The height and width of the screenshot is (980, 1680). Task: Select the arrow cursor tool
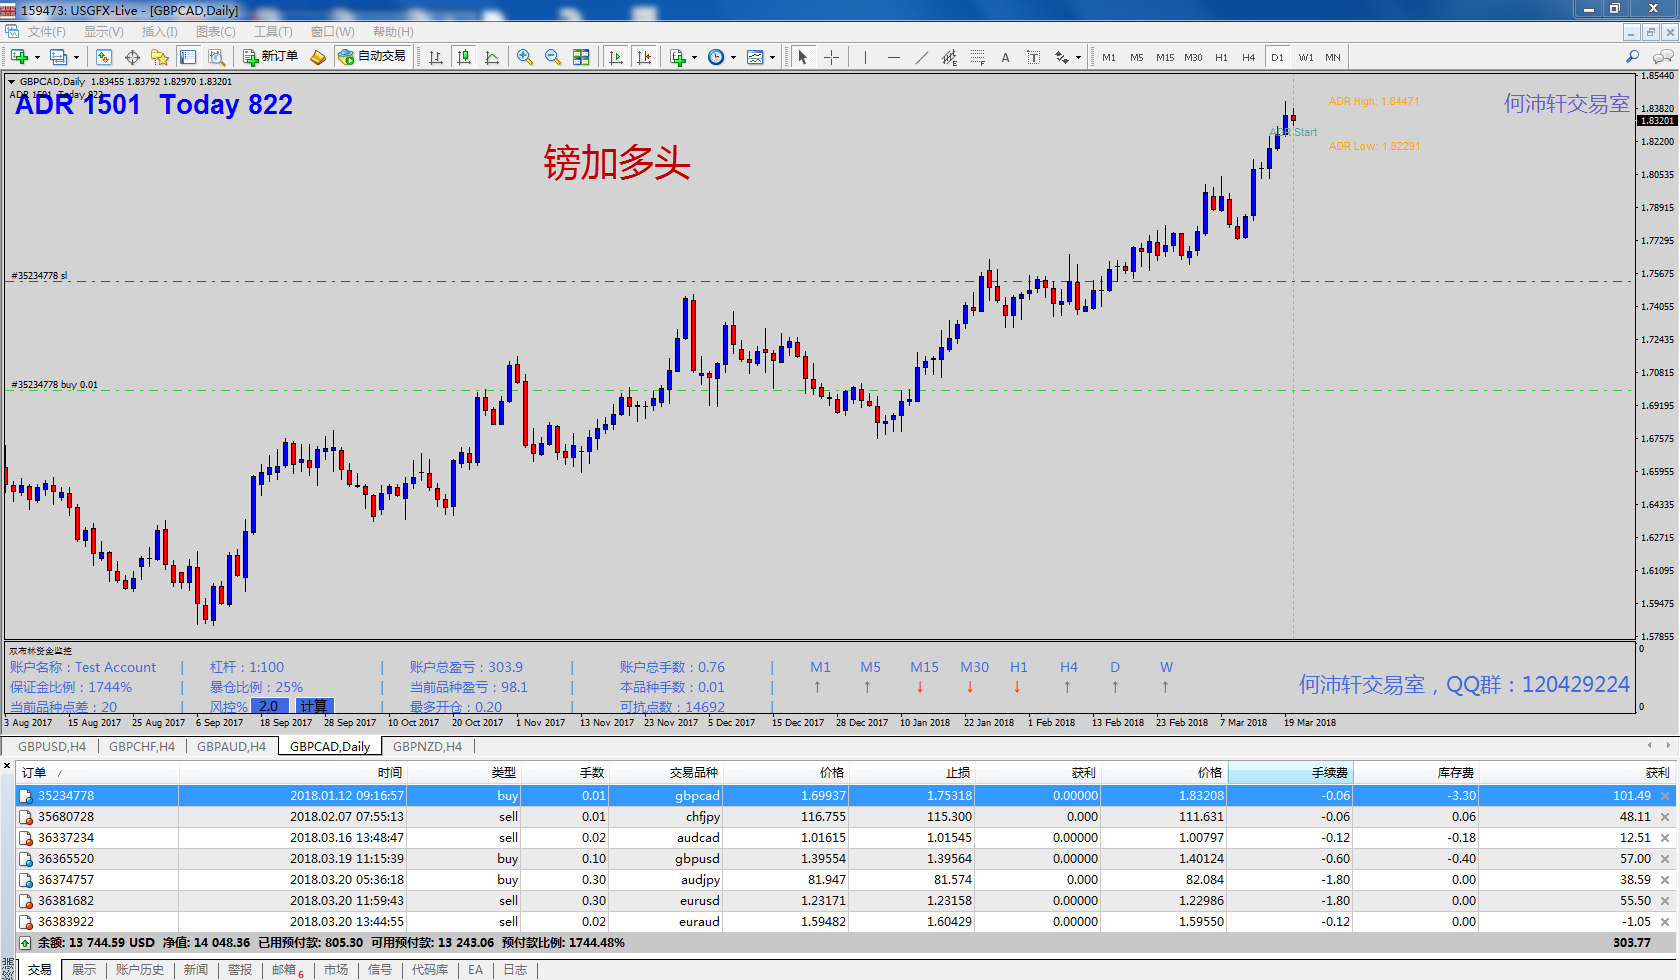[802, 57]
